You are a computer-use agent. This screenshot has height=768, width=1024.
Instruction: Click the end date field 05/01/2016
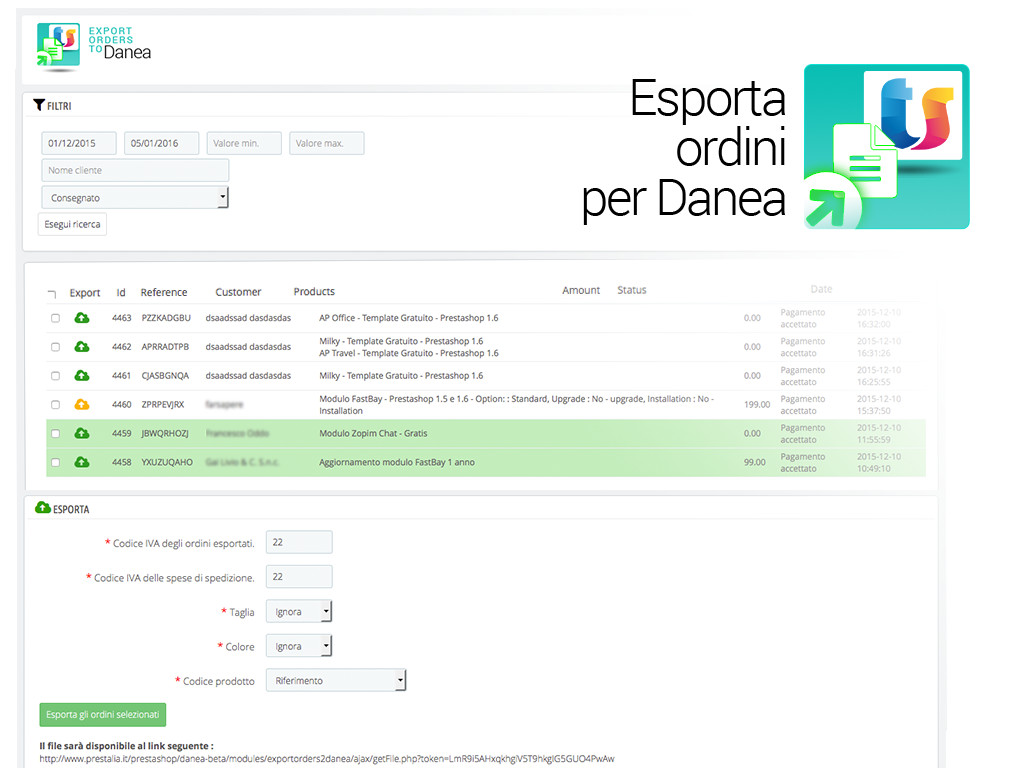tap(161, 143)
